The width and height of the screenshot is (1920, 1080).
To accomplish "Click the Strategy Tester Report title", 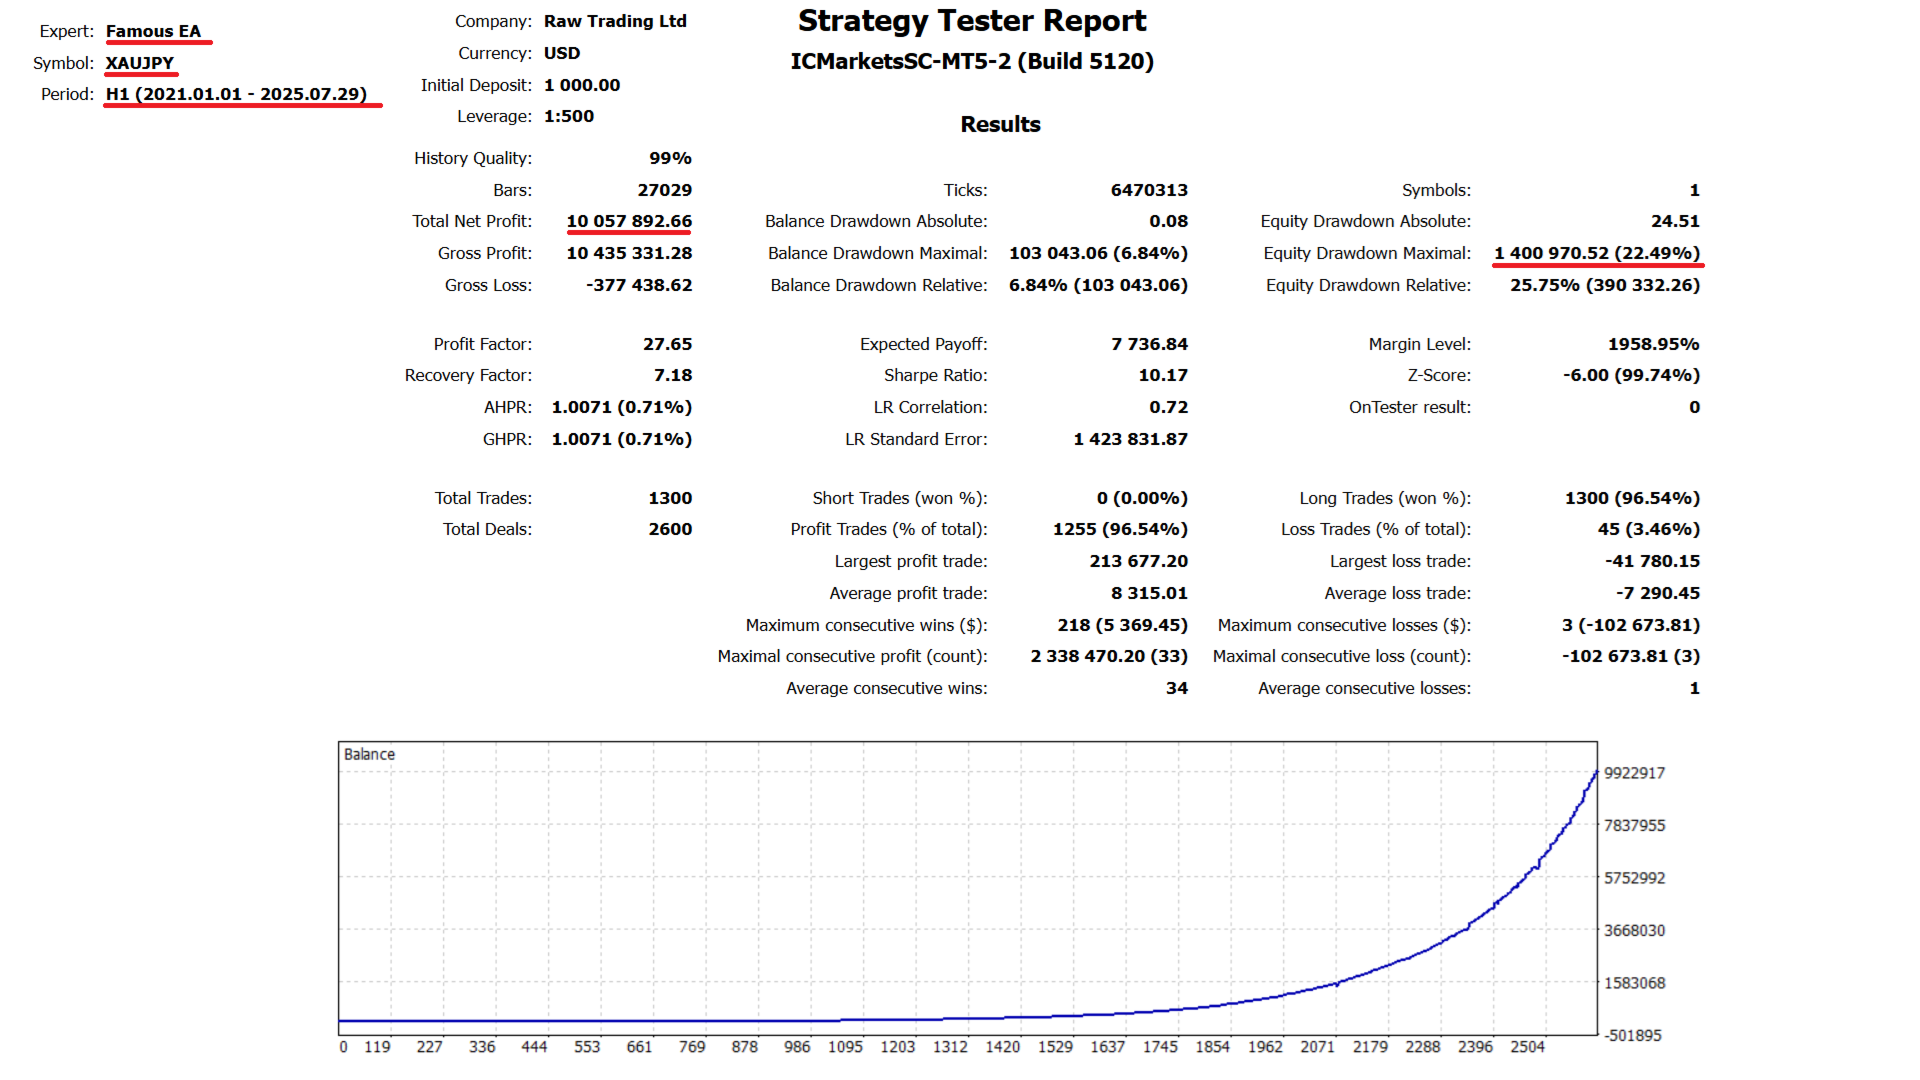I will pos(971,21).
